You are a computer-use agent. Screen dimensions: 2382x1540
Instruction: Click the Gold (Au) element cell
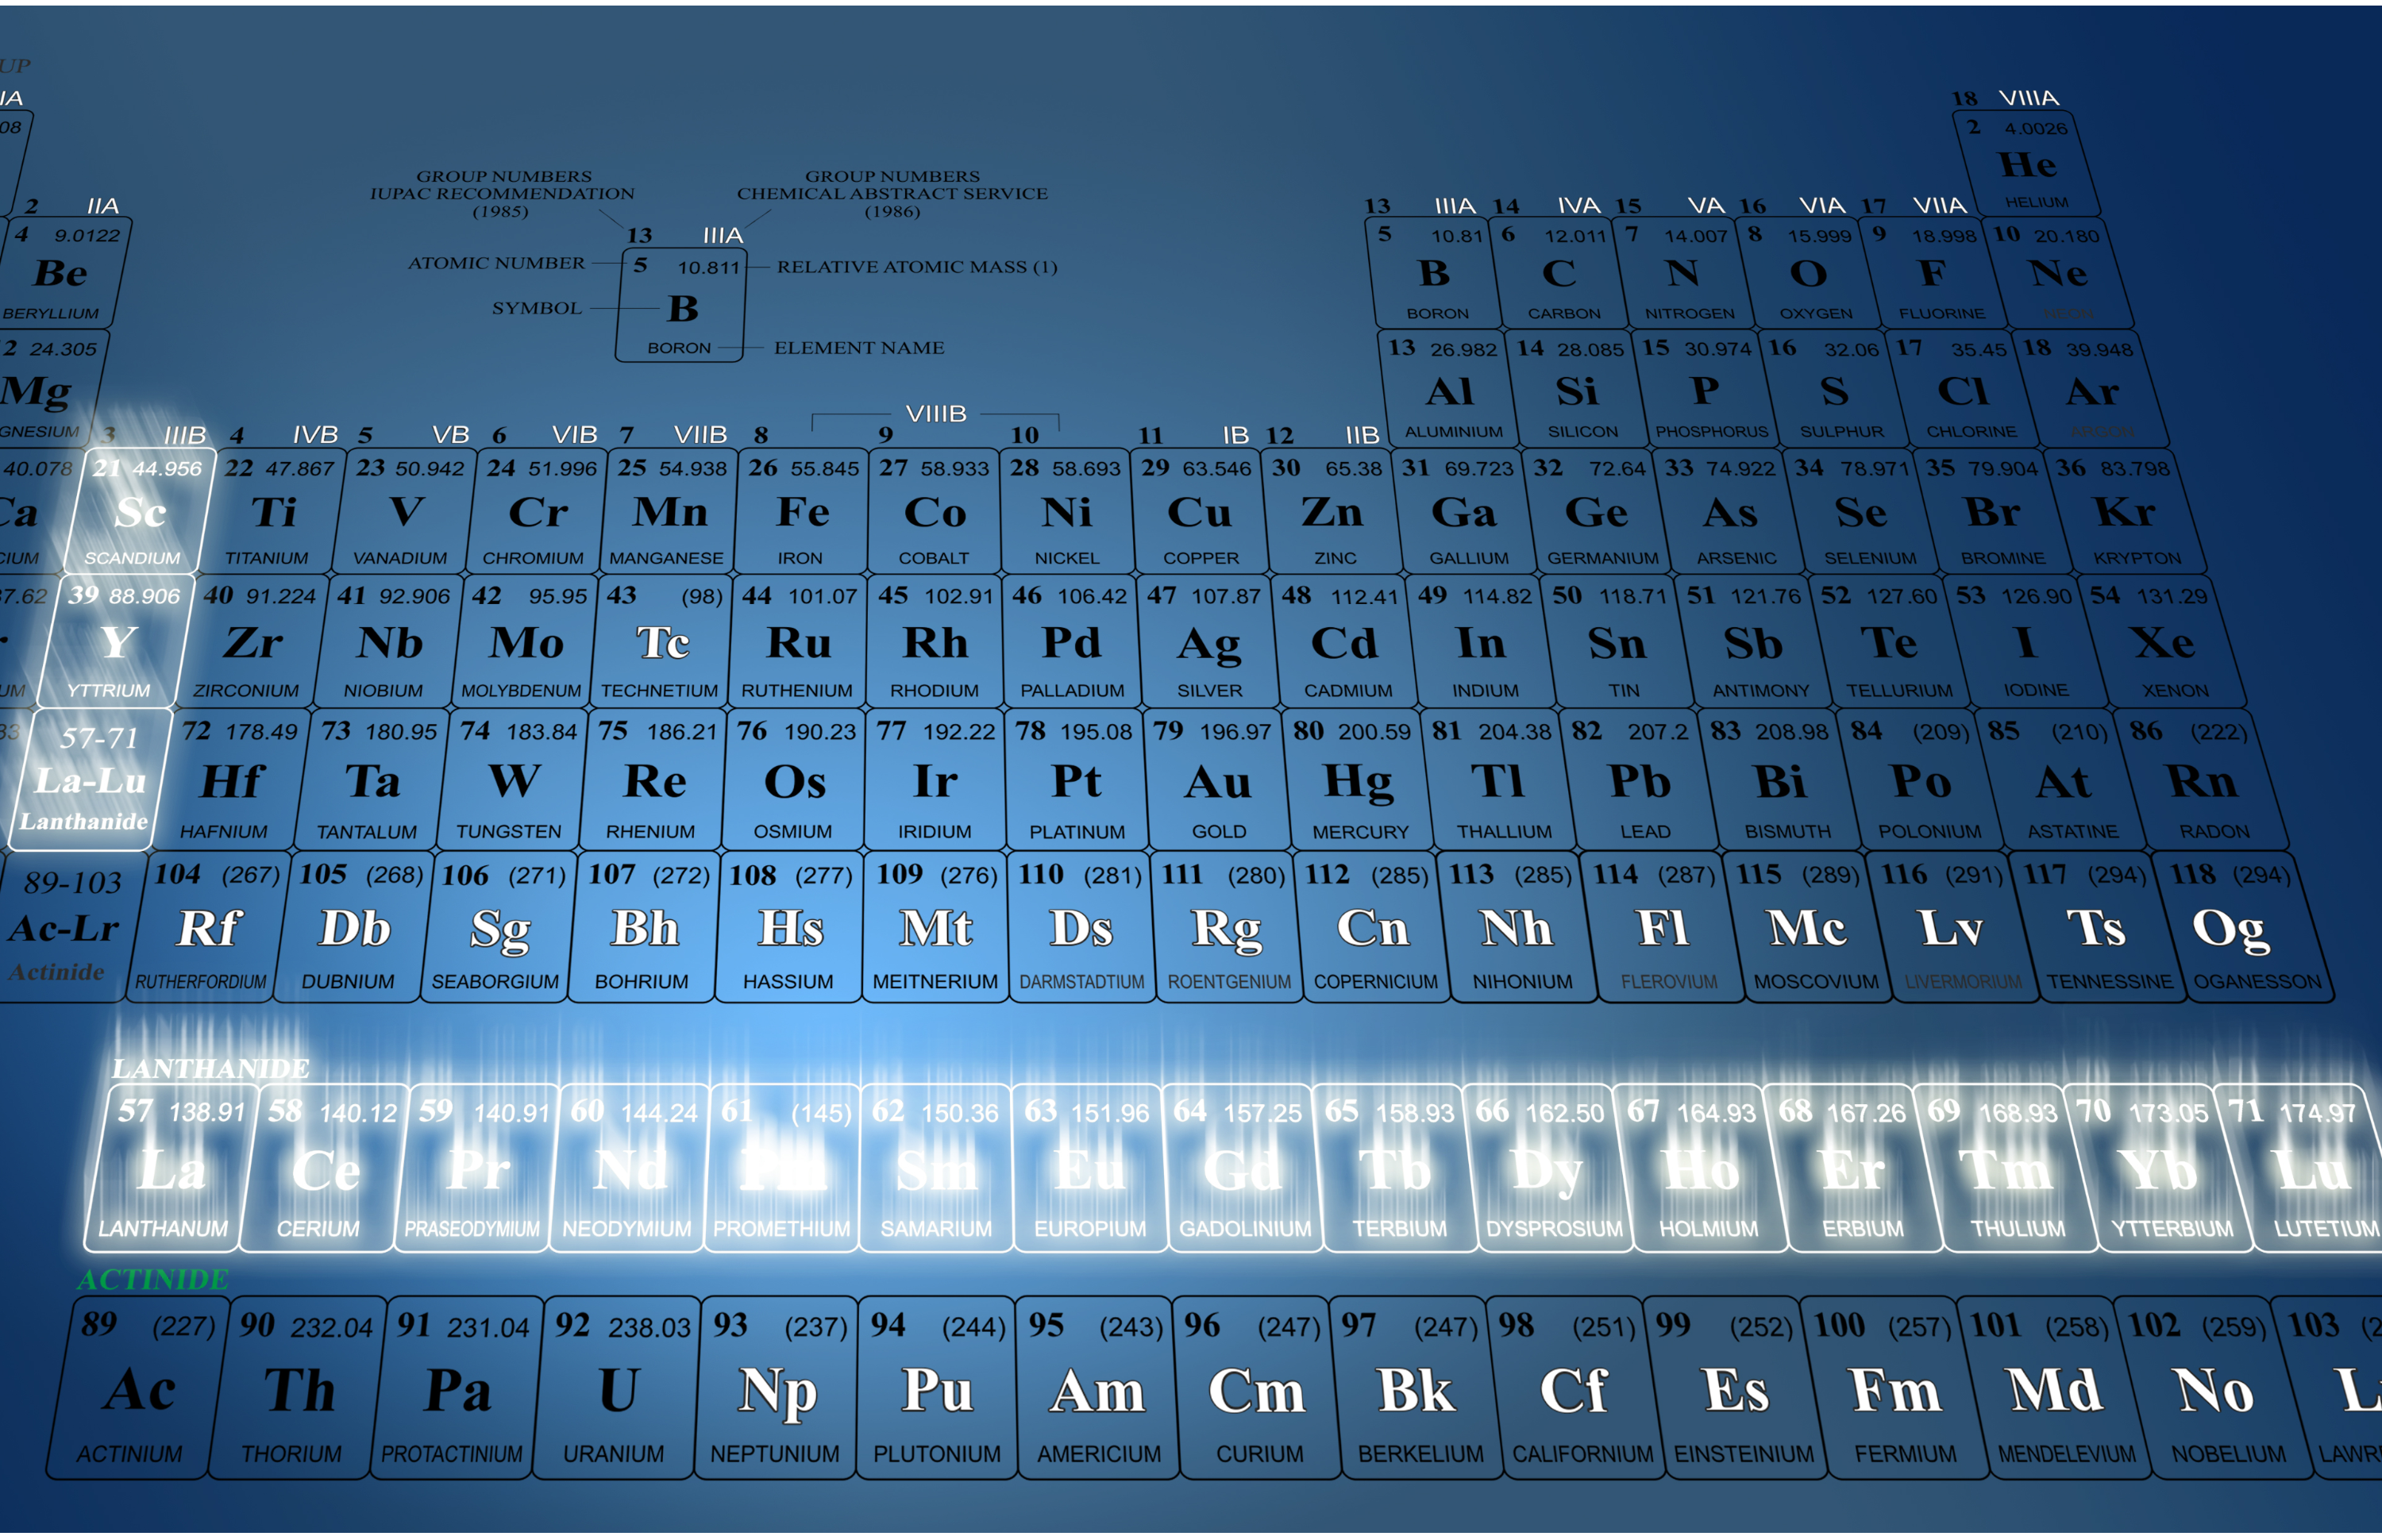(1217, 780)
